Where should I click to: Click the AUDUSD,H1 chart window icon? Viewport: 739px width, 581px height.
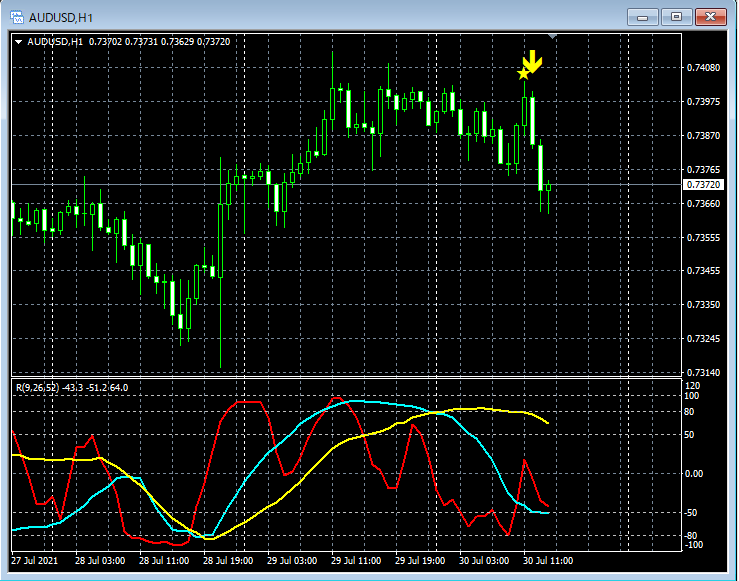(x=16, y=17)
